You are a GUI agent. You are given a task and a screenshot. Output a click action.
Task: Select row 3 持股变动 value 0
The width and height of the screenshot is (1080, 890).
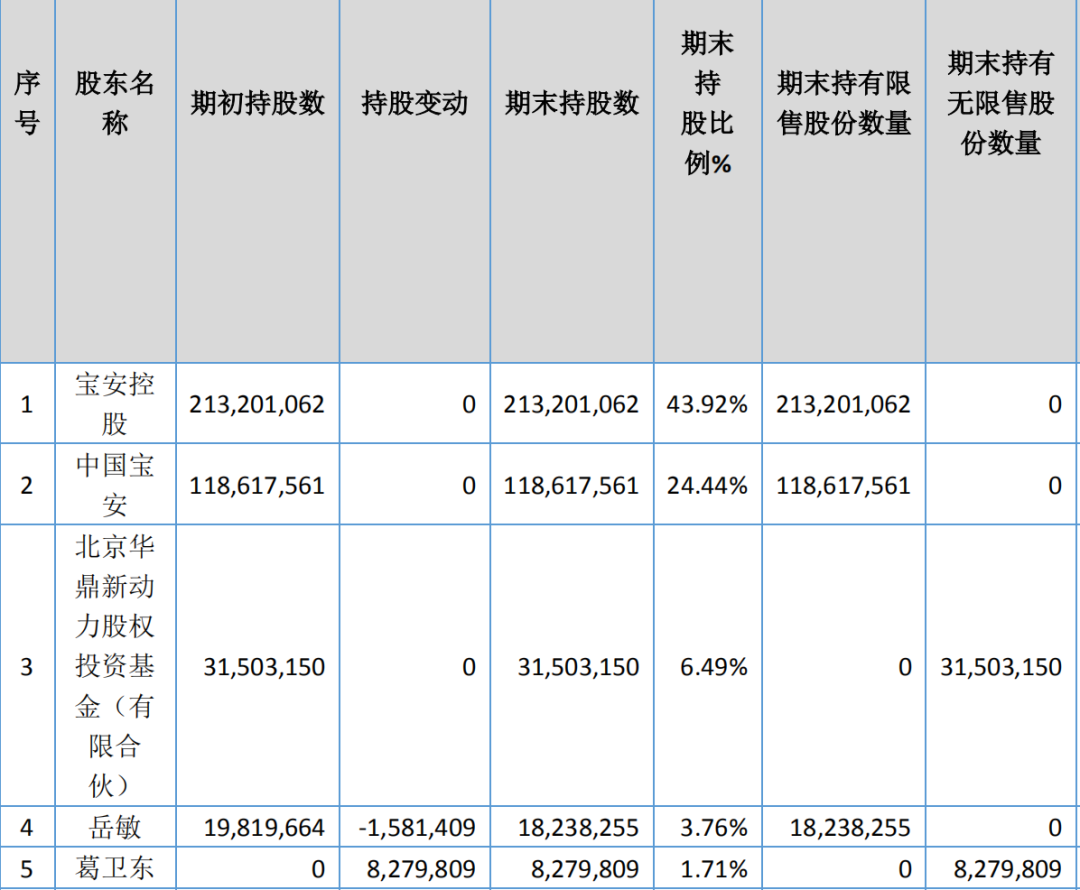[469, 667]
